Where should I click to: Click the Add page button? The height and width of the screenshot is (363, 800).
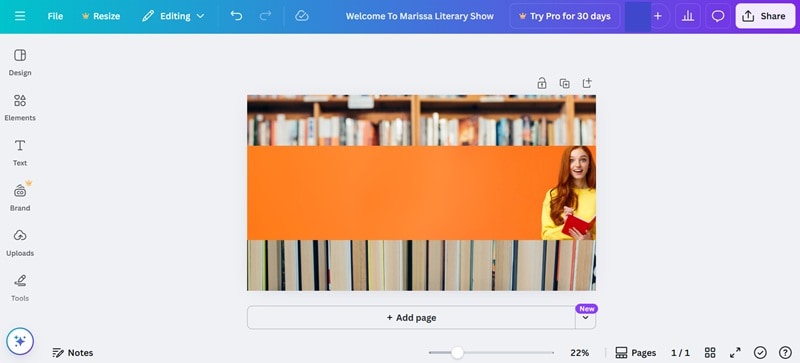coord(411,318)
